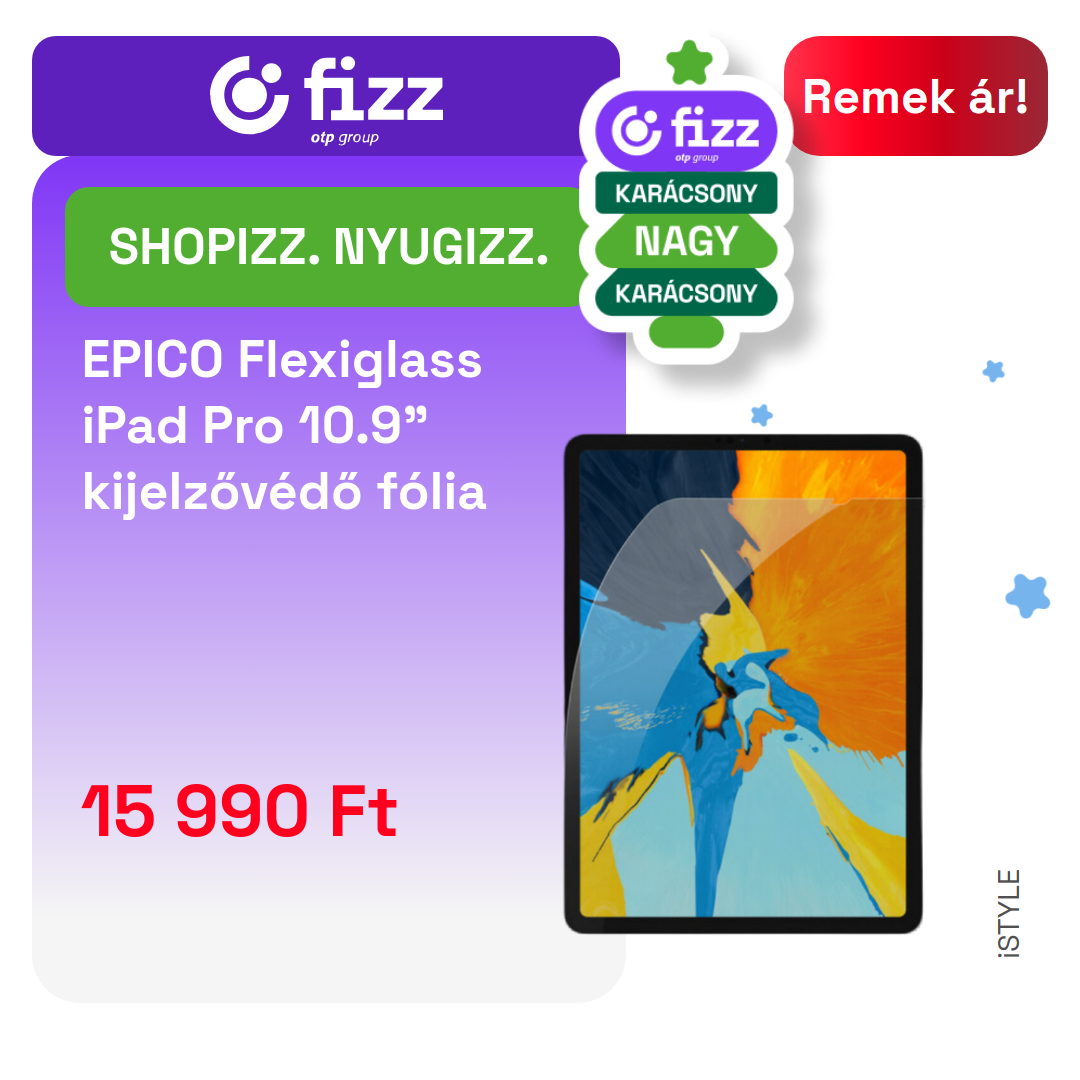The height and width of the screenshot is (1080, 1080).
Task: Click the 15 990 Ft price
Action: point(239,811)
